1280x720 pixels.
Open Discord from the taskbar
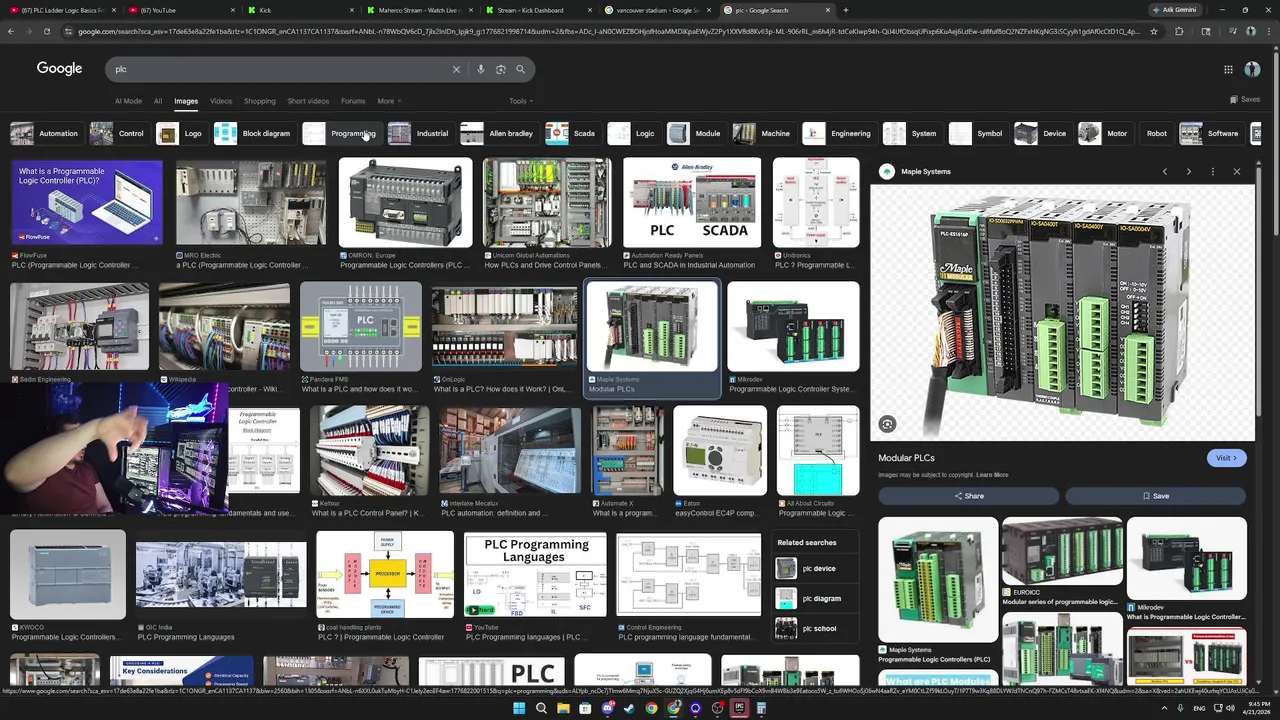click(x=607, y=708)
